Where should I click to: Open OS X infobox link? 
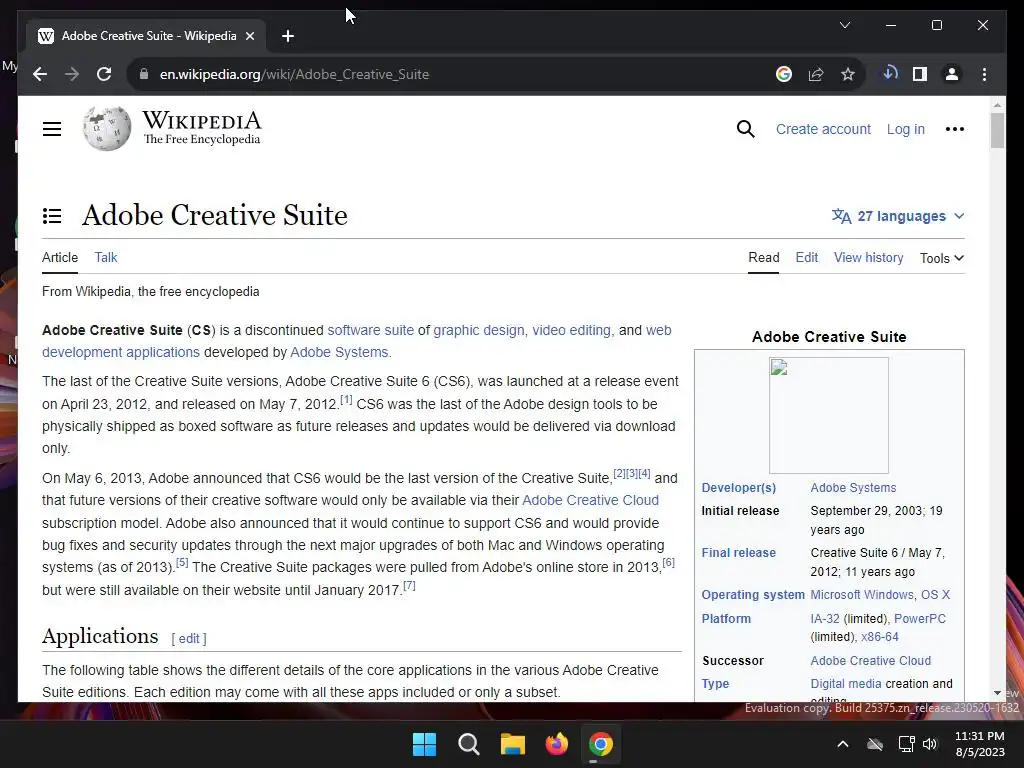[x=935, y=595]
